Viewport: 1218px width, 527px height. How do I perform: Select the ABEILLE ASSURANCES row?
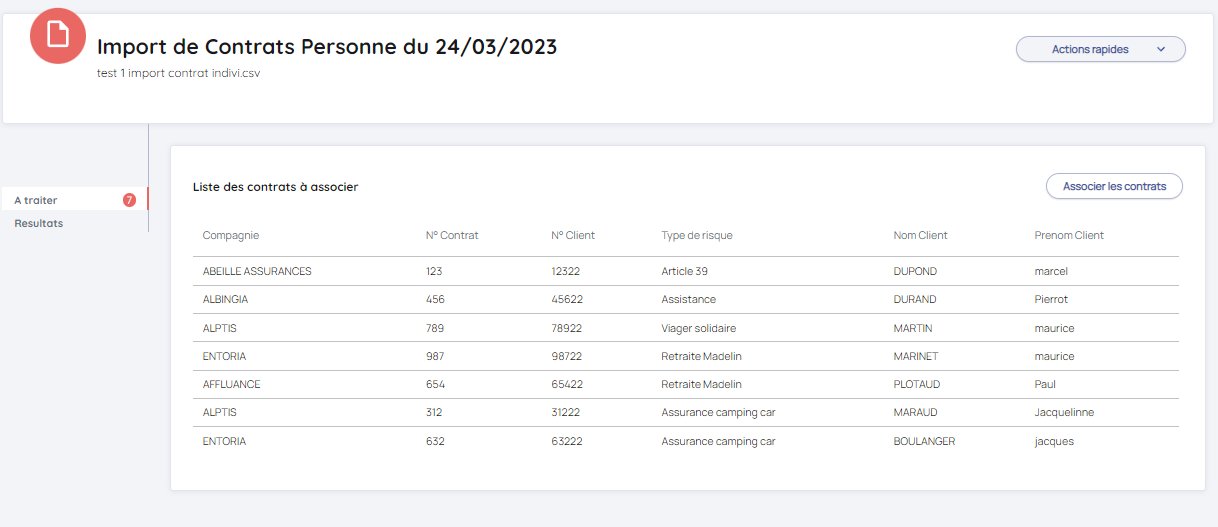point(257,271)
